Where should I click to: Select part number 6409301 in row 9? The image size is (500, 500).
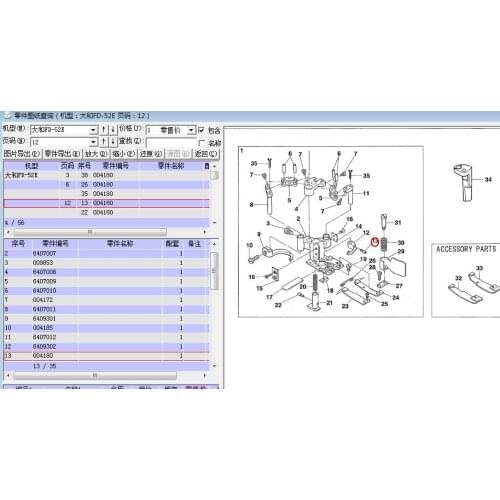(44, 319)
